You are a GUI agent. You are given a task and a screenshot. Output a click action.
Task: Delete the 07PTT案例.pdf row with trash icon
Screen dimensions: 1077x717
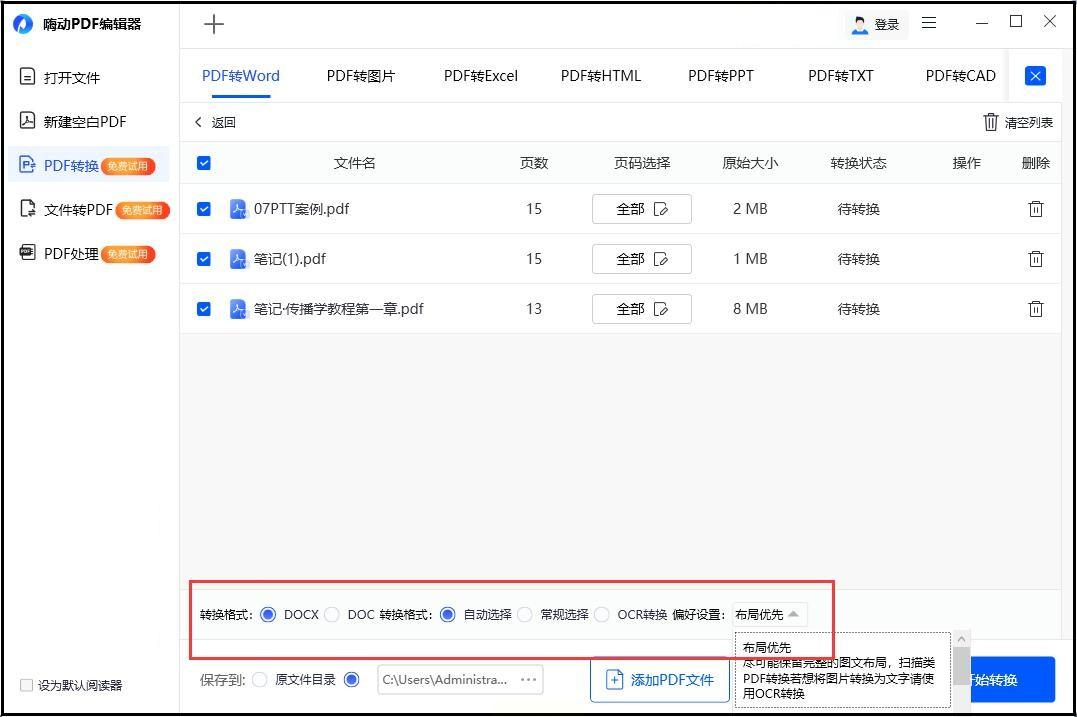click(x=1035, y=209)
